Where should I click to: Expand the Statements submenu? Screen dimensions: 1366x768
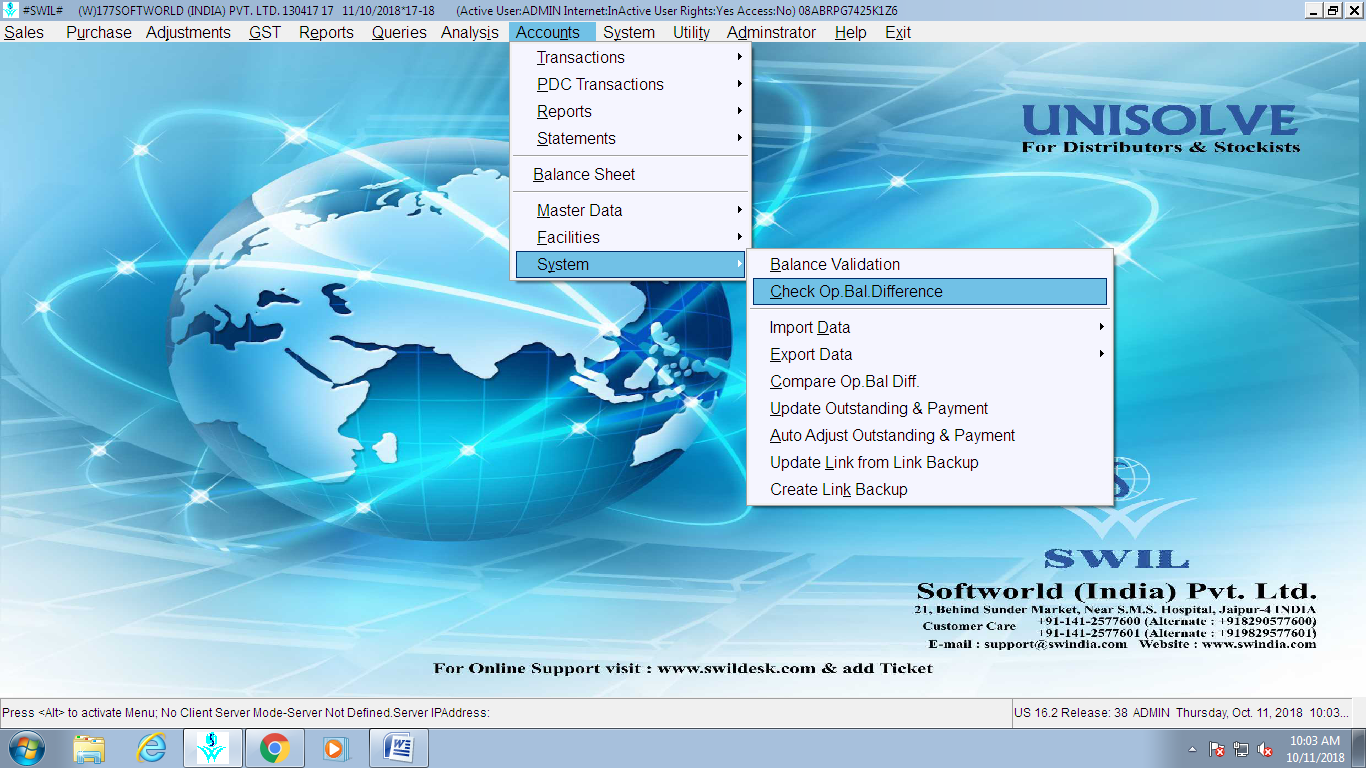point(630,138)
